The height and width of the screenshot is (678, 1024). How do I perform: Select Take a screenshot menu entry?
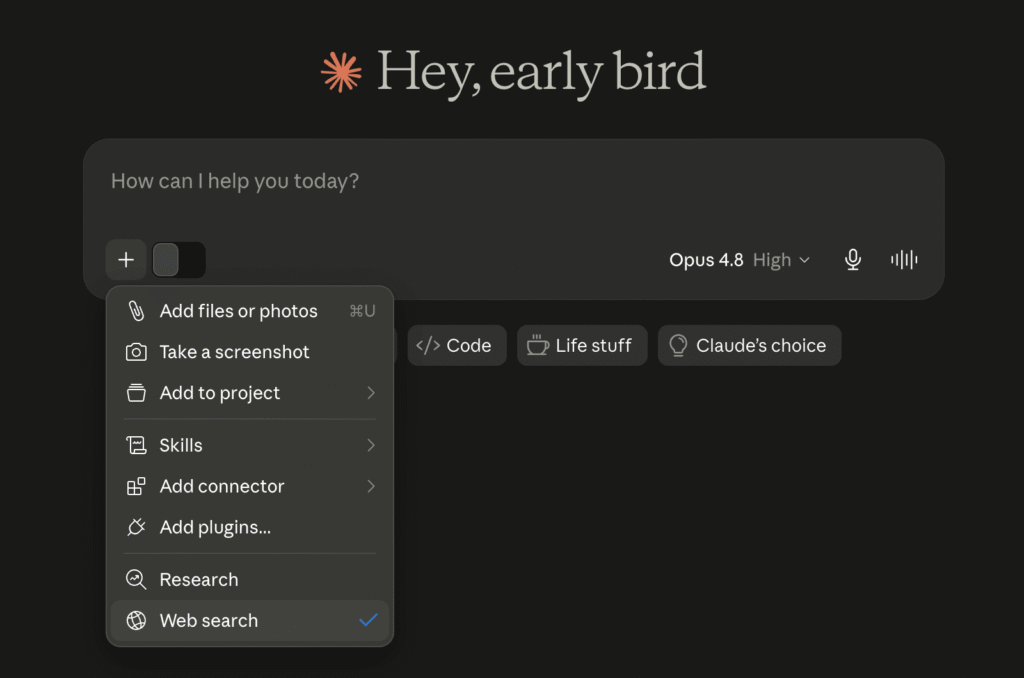250,352
